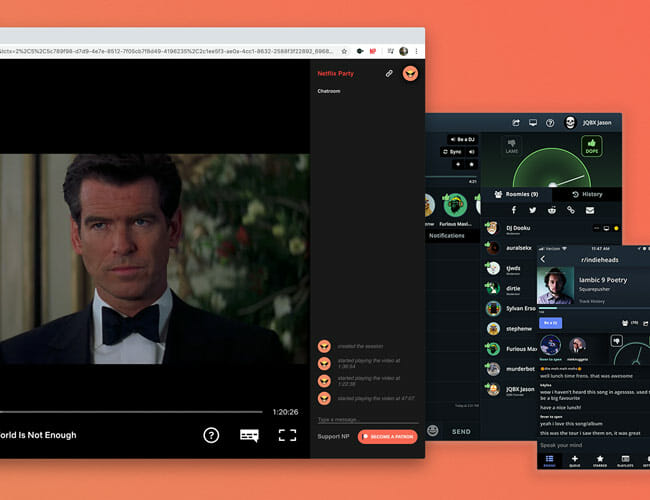The height and width of the screenshot is (500, 650).
Task: Click the r/indieheads room title on mobile
Action: pyautogui.click(x=600, y=260)
